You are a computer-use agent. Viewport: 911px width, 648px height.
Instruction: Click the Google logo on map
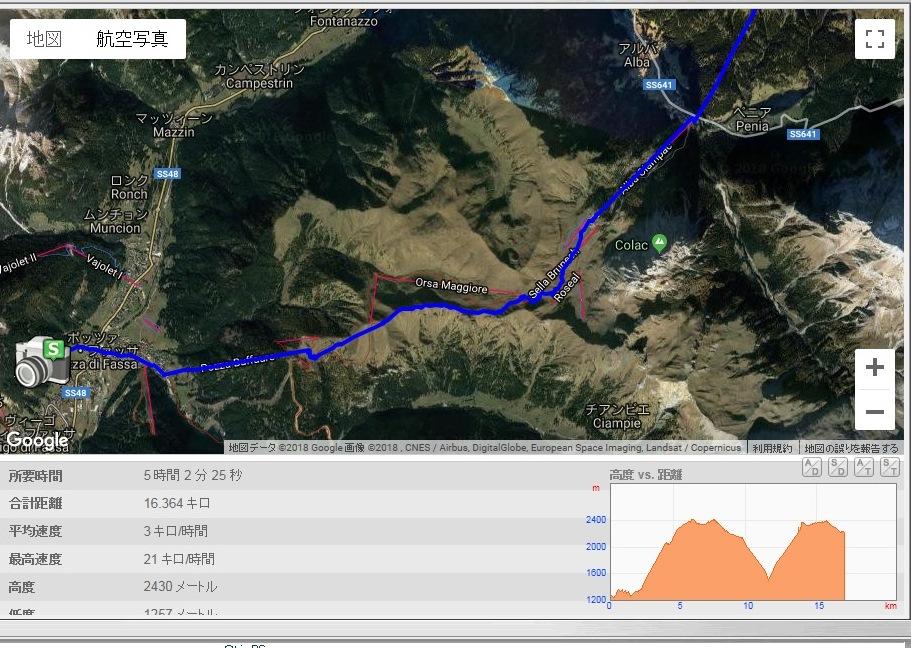pos(37,440)
